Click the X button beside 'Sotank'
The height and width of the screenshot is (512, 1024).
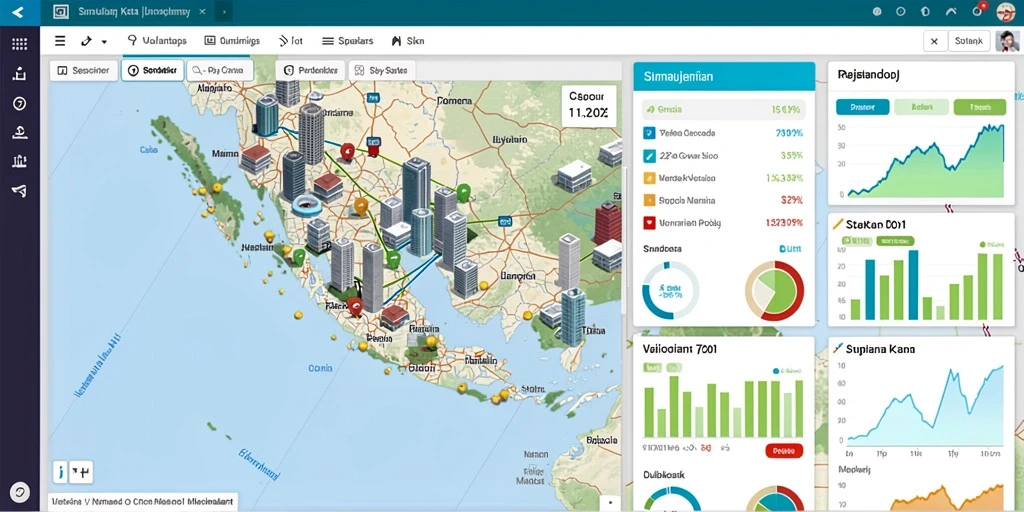pyautogui.click(x=935, y=41)
